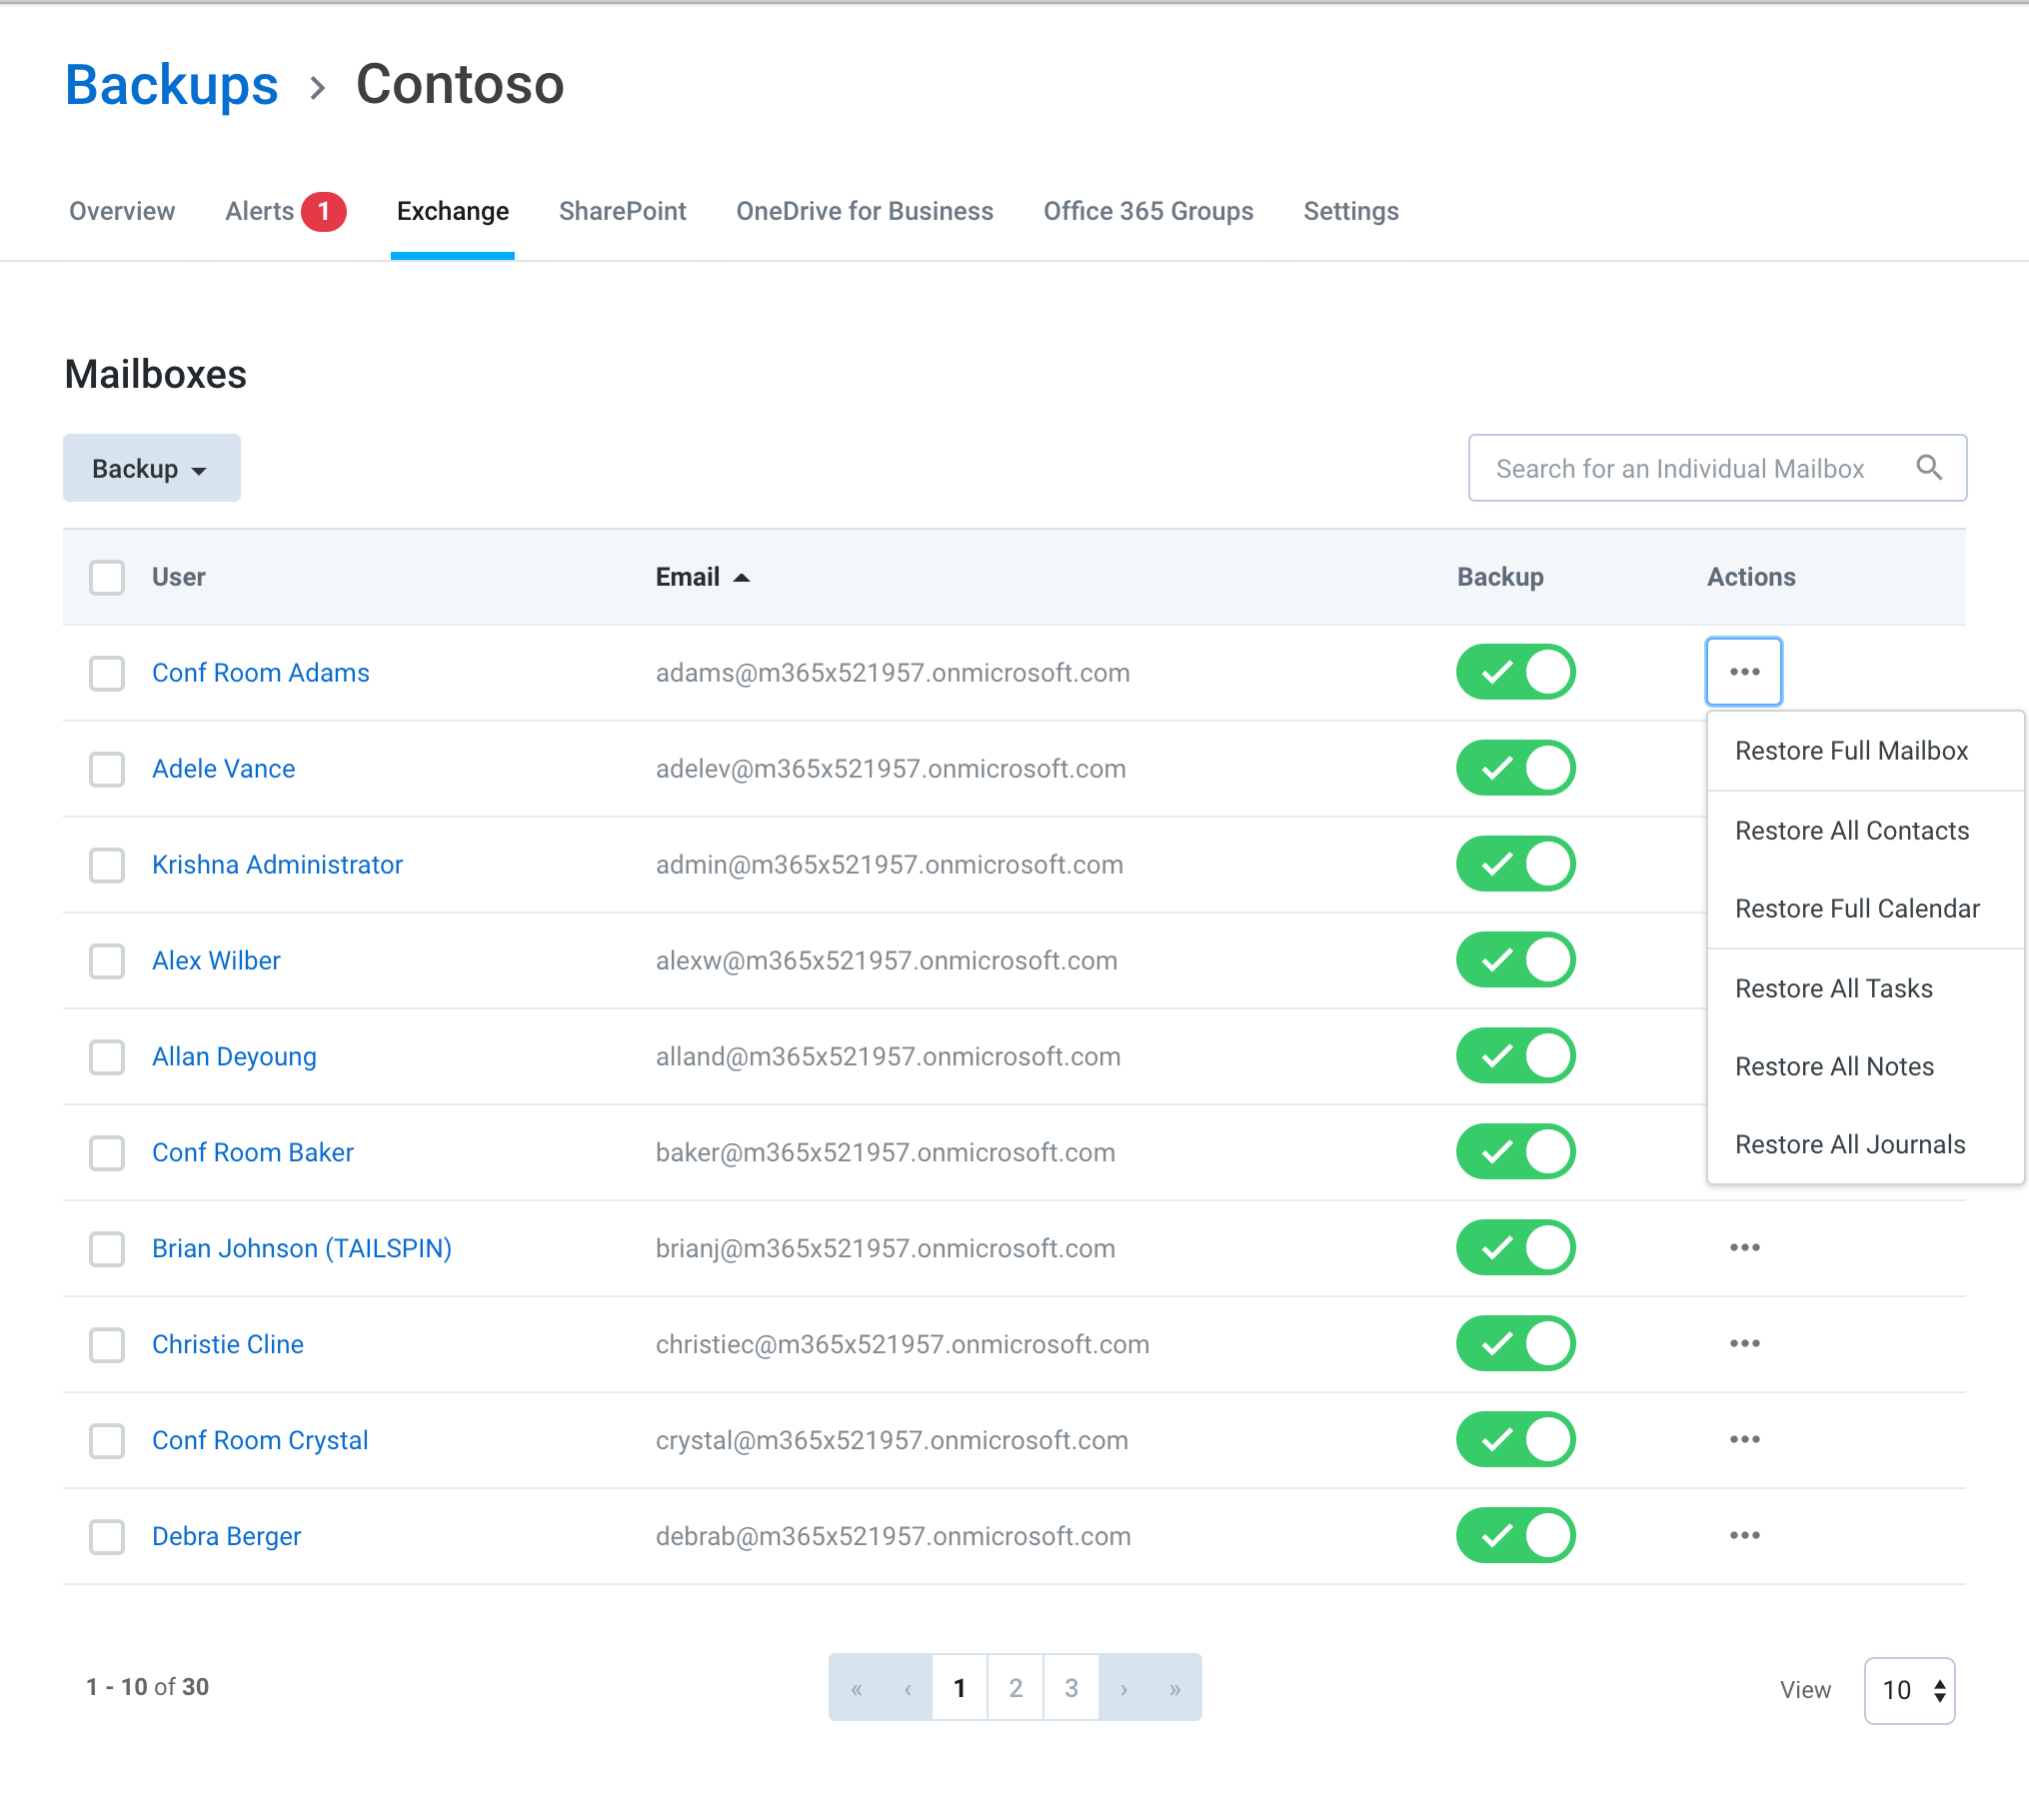Go to the first page of mailboxes
This screenshot has width=2029, height=1820.
(x=855, y=1687)
